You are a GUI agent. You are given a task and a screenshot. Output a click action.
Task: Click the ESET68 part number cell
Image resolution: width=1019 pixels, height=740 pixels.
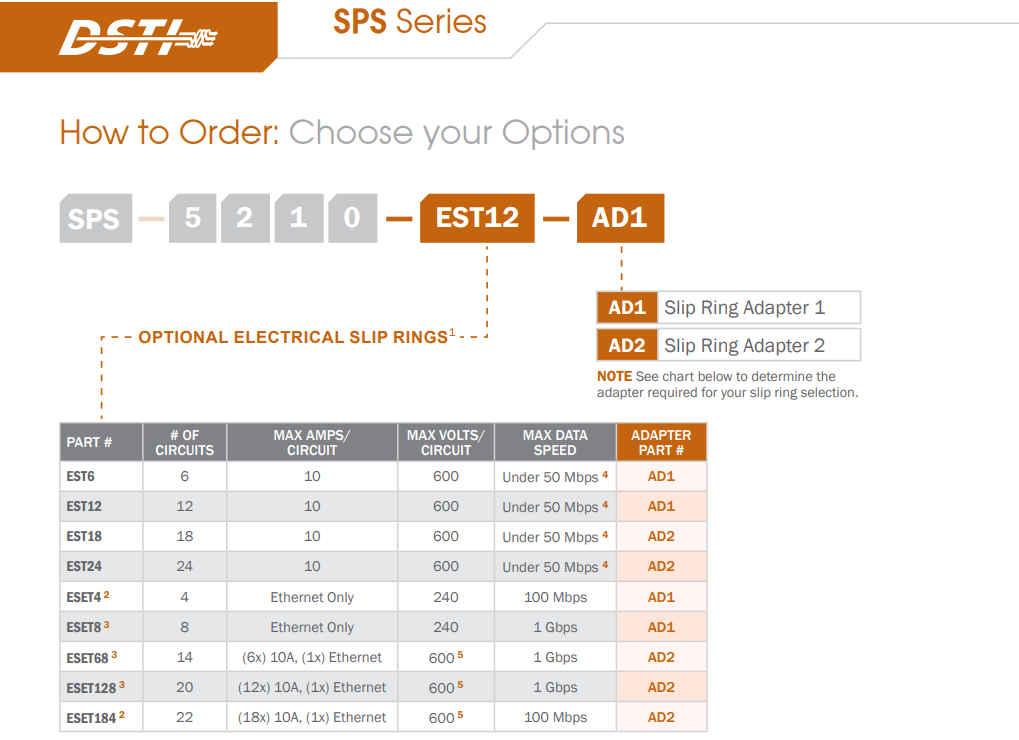tap(101, 657)
